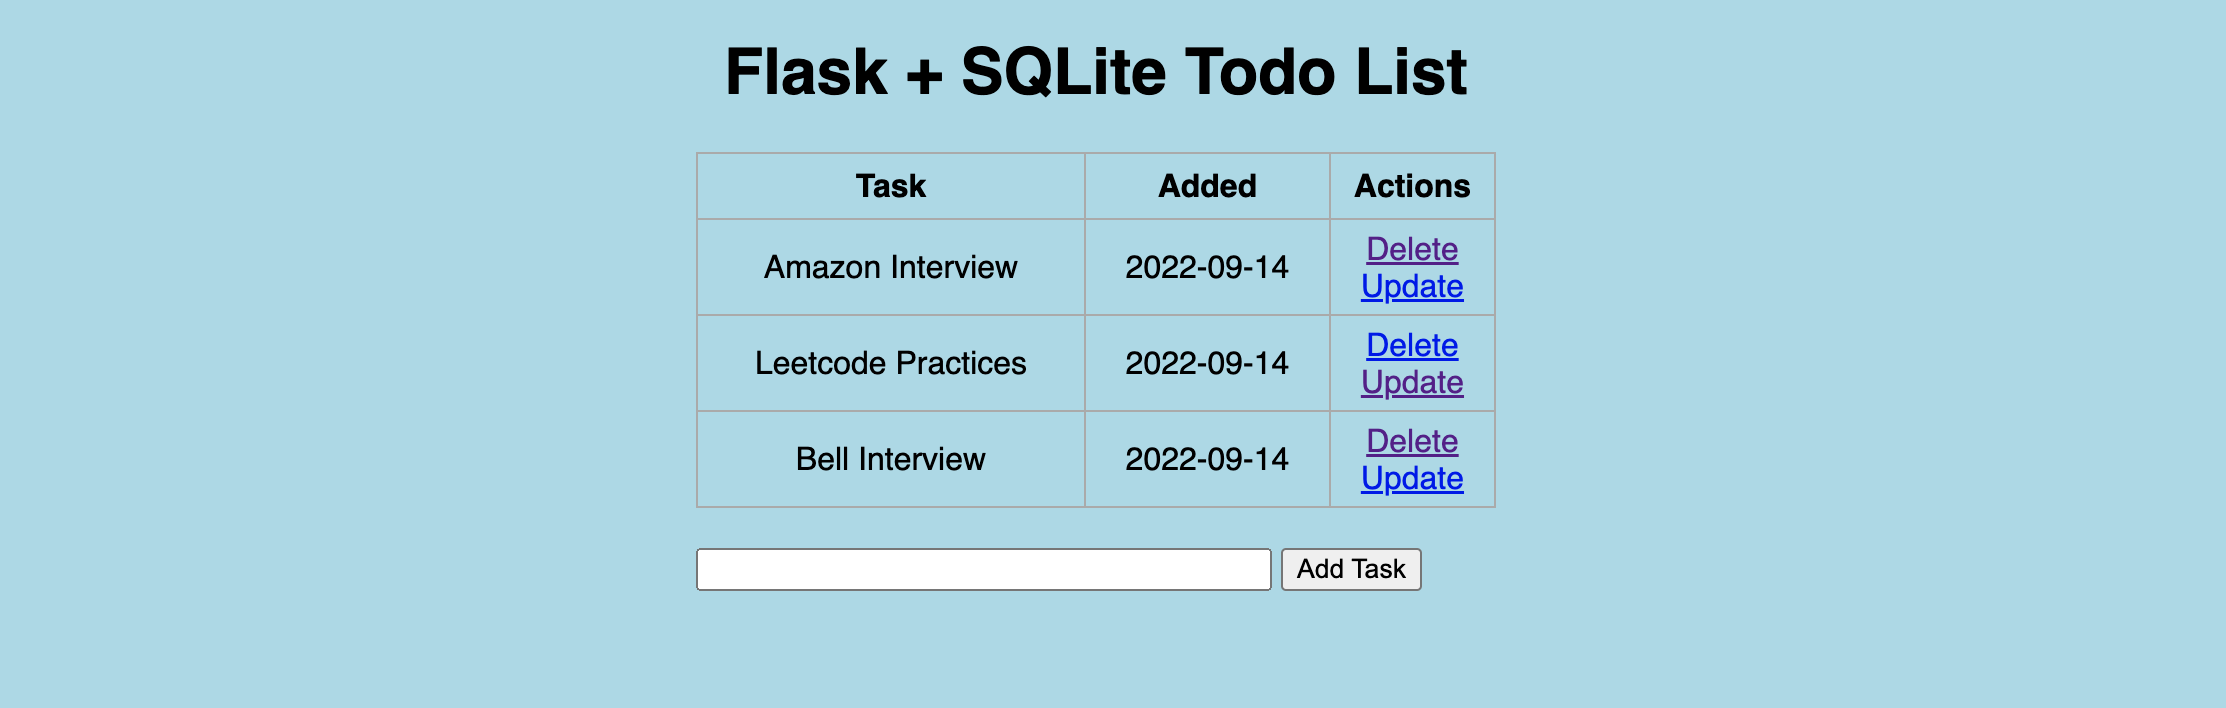Viewport: 2226px width, 708px height.
Task: Delete the Leetcode Practices task
Action: point(1412,345)
